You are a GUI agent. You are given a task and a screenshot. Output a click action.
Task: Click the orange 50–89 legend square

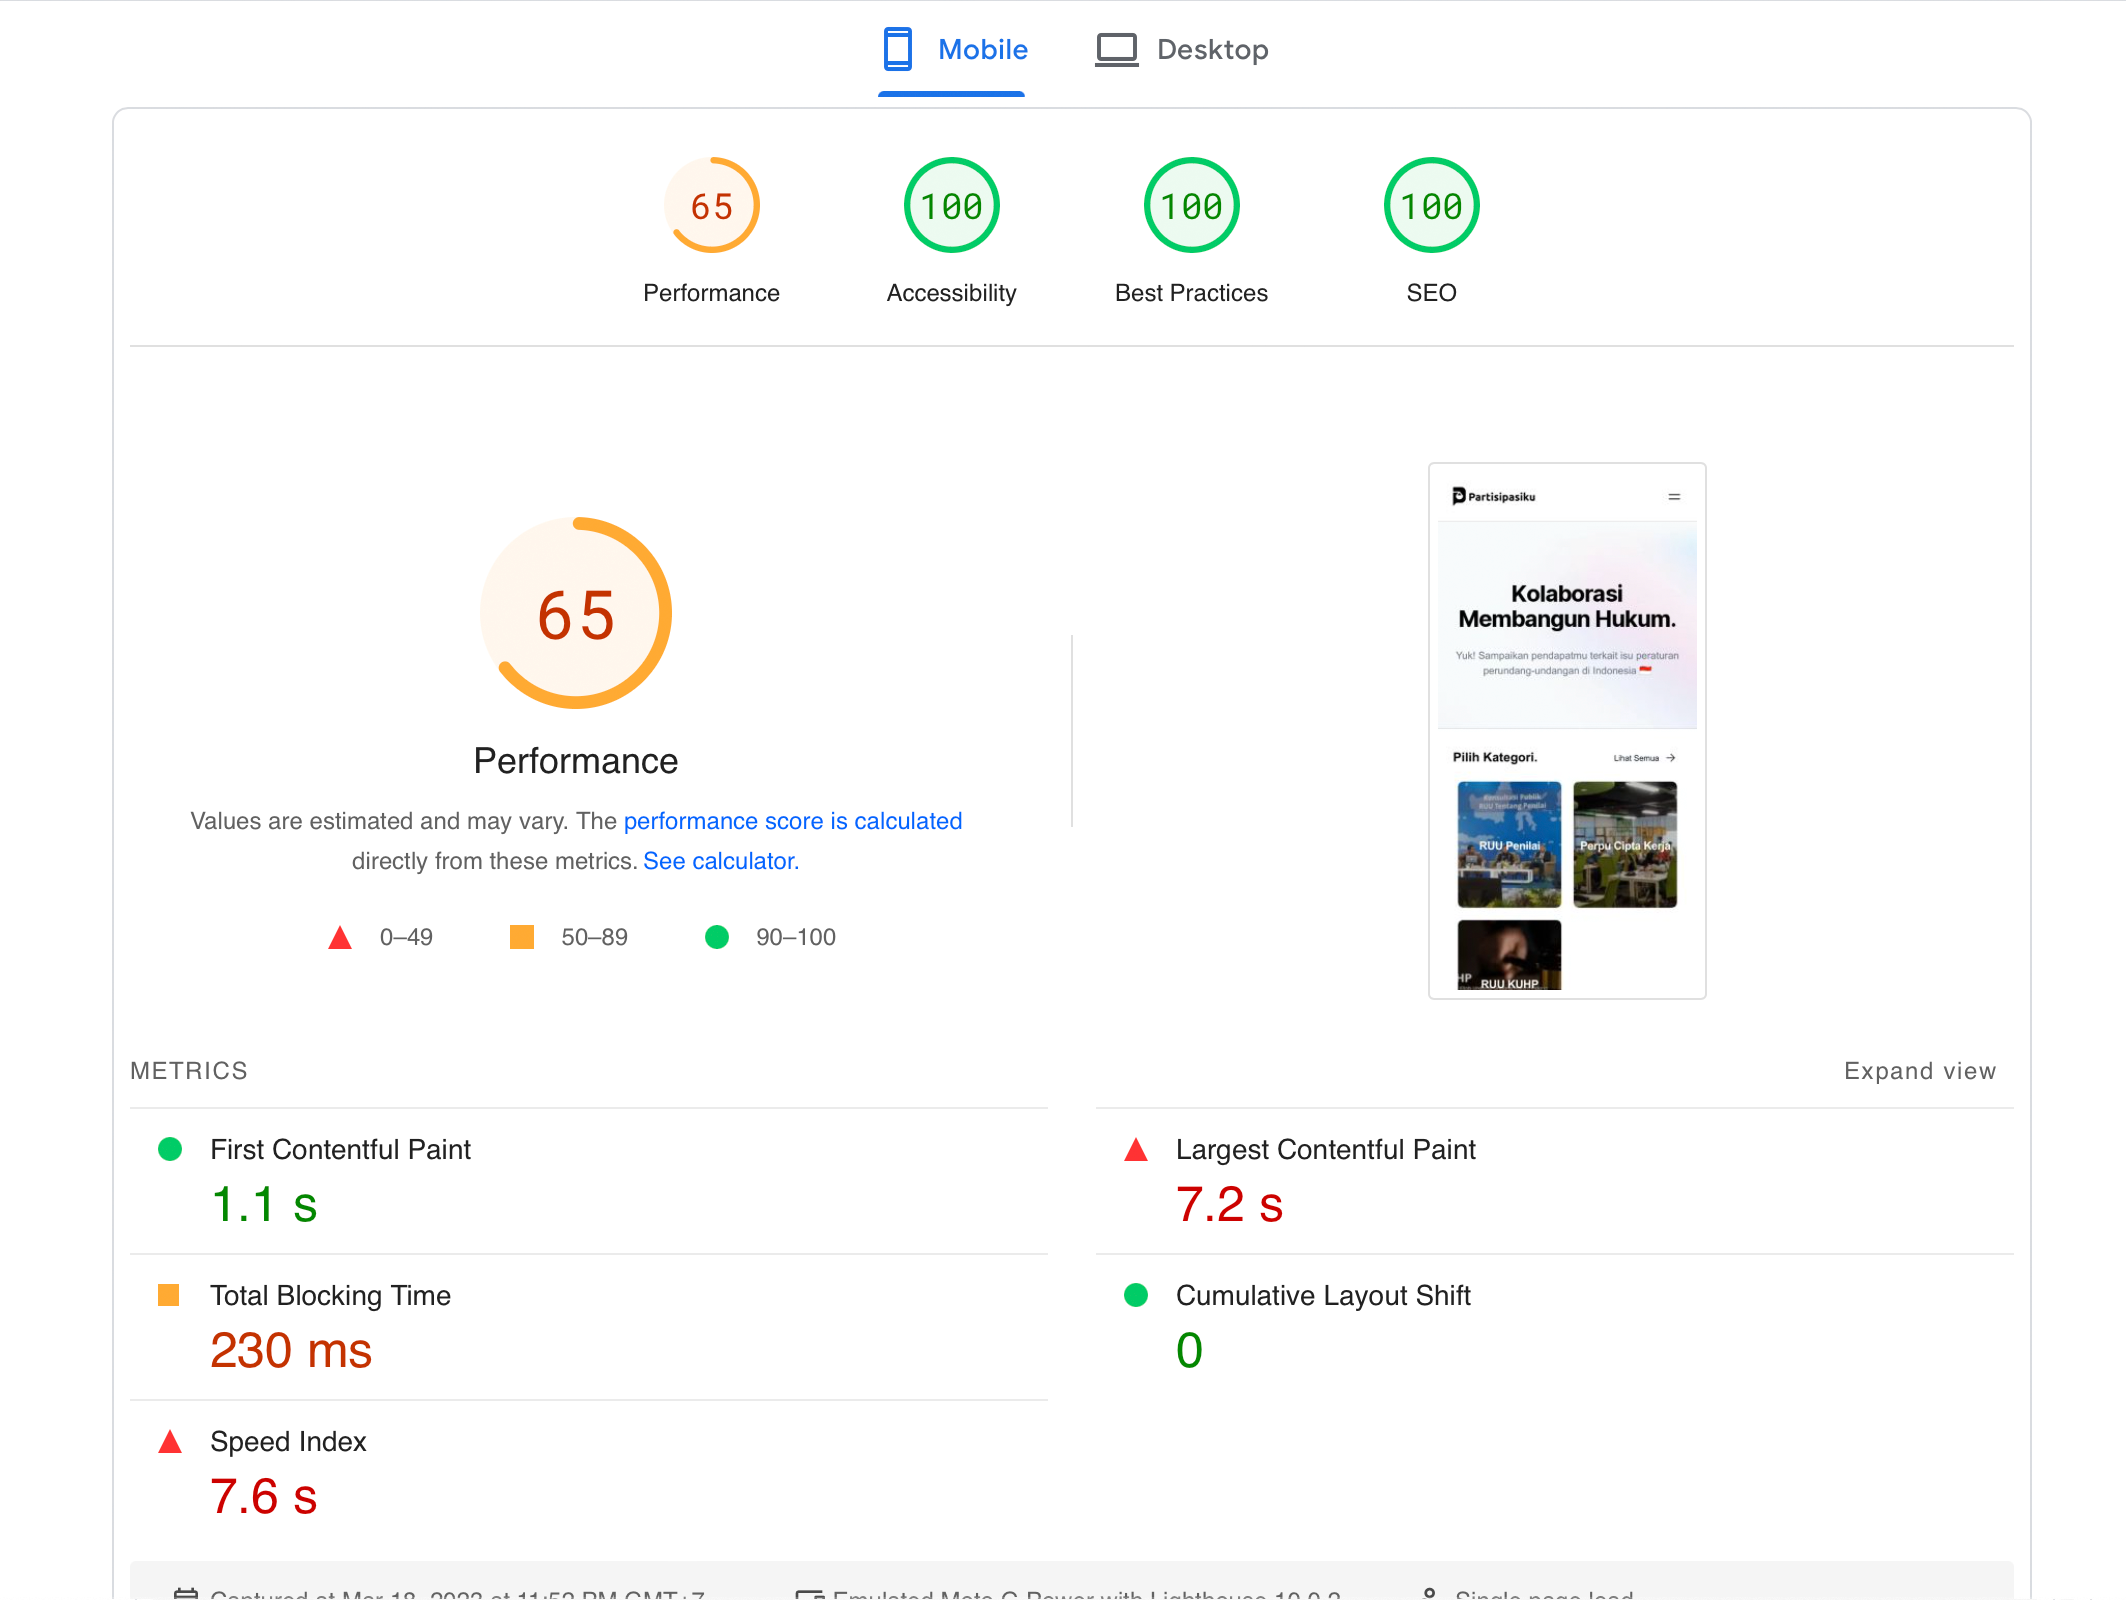point(521,937)
